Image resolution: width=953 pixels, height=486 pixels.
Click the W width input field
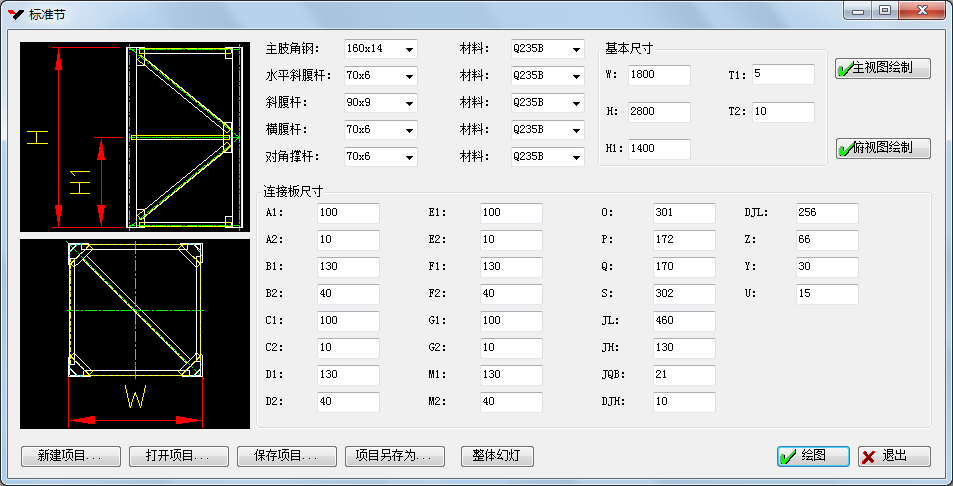[x=659, y=76]
